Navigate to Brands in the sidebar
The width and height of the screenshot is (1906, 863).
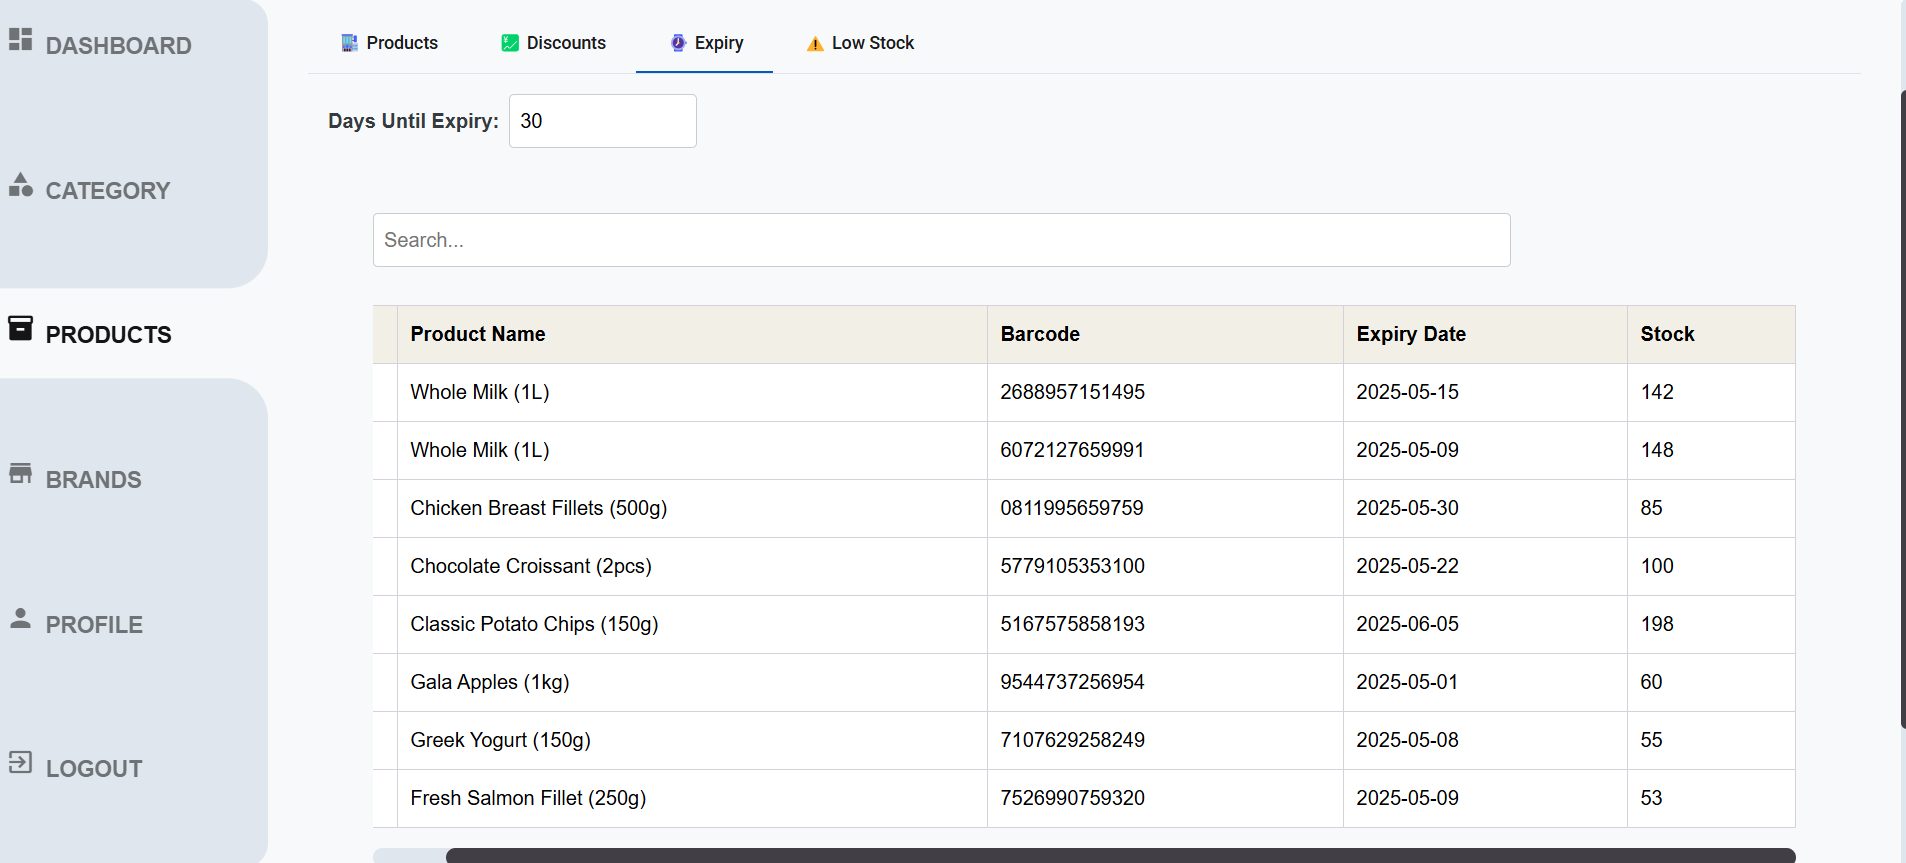click(93, 480)
